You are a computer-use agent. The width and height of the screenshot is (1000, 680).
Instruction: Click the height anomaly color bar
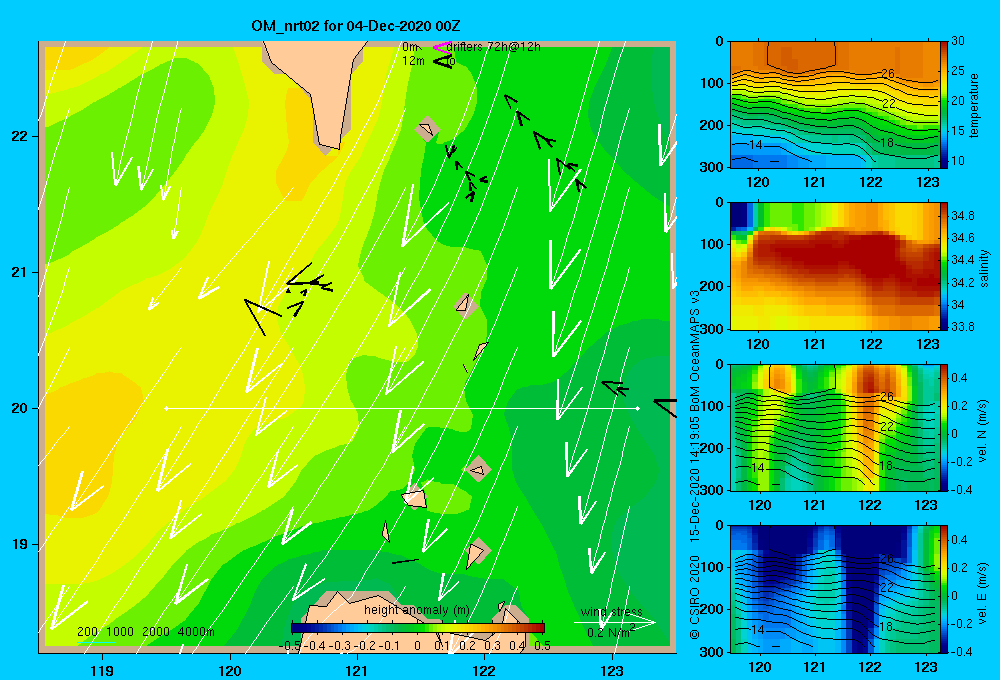point(418,628)
